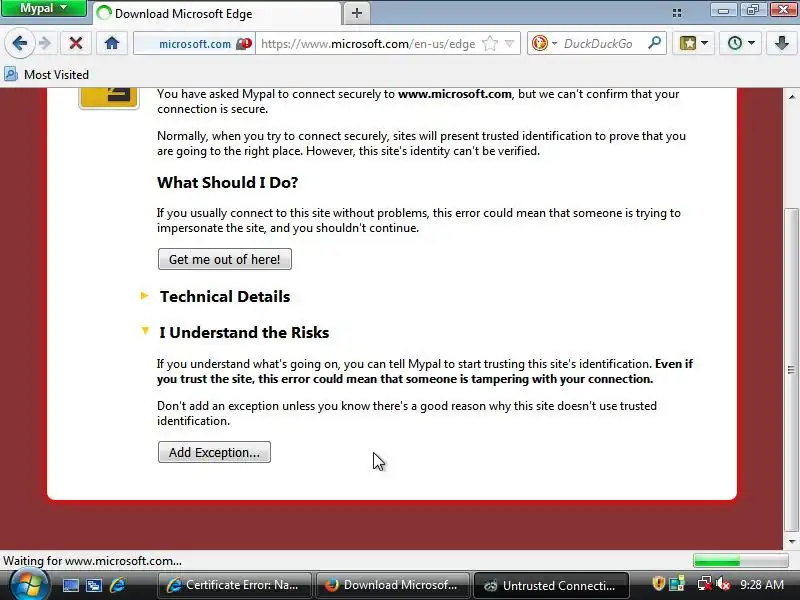The image size is (800, 600).
Task: Open the Bookmarks menu button
Action: (x=693, y=43)
